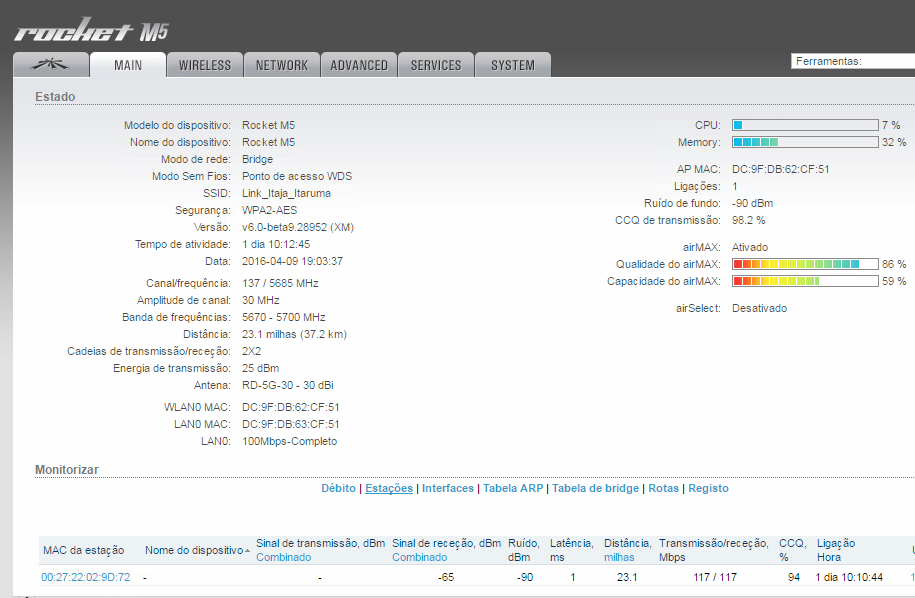Select the CCQ de transmissão value 98.2 %

[749, 220]
